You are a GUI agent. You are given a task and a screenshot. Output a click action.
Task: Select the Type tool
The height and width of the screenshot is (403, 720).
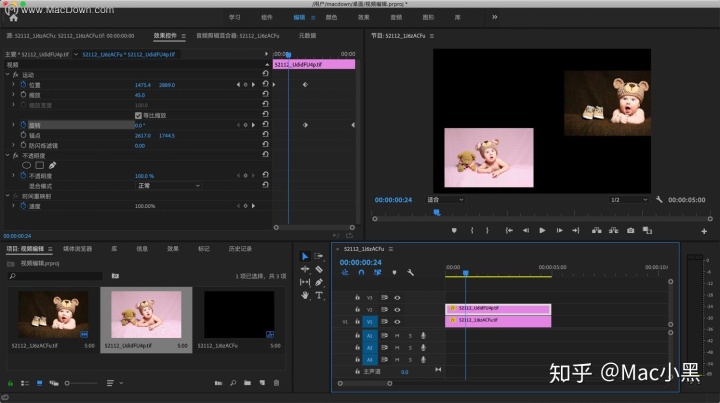pyautogui.click(x=319, y=296)
